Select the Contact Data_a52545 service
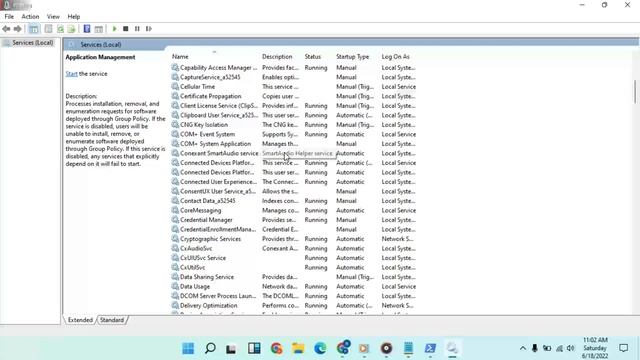Image resolution: width=640 pixels, height=360 pixels. pos(293,201)
